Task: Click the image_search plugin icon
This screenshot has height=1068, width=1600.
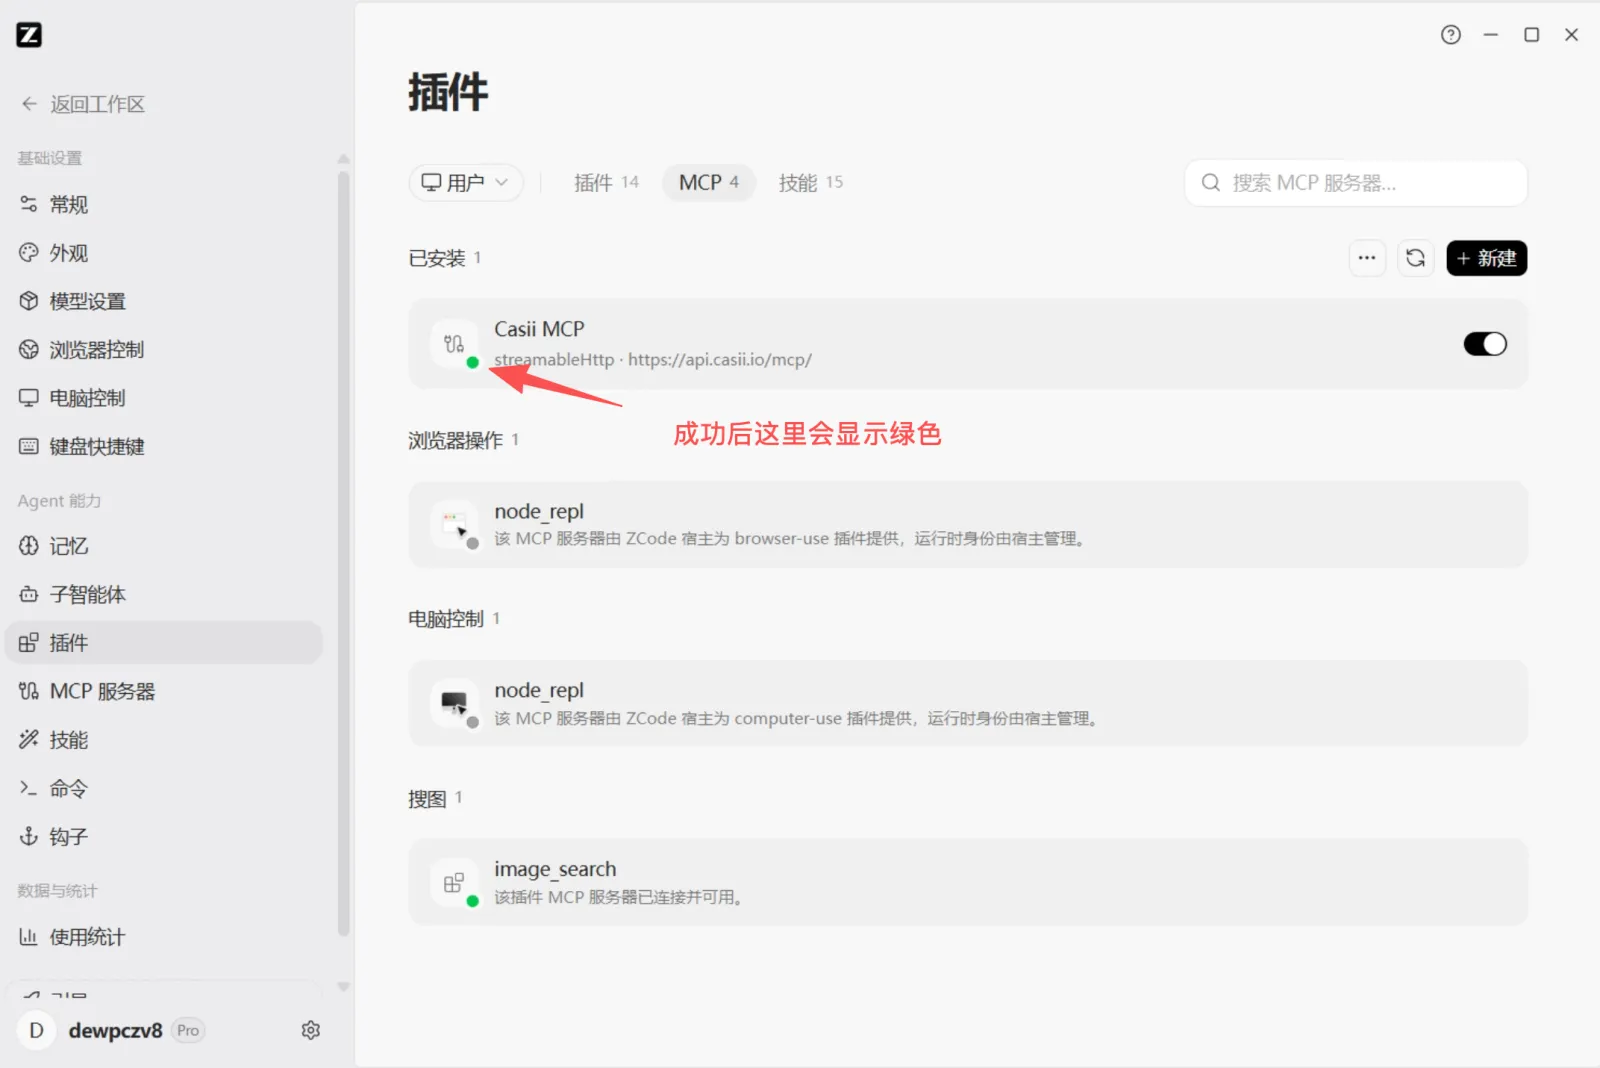Action: click(x=454, y=883)
